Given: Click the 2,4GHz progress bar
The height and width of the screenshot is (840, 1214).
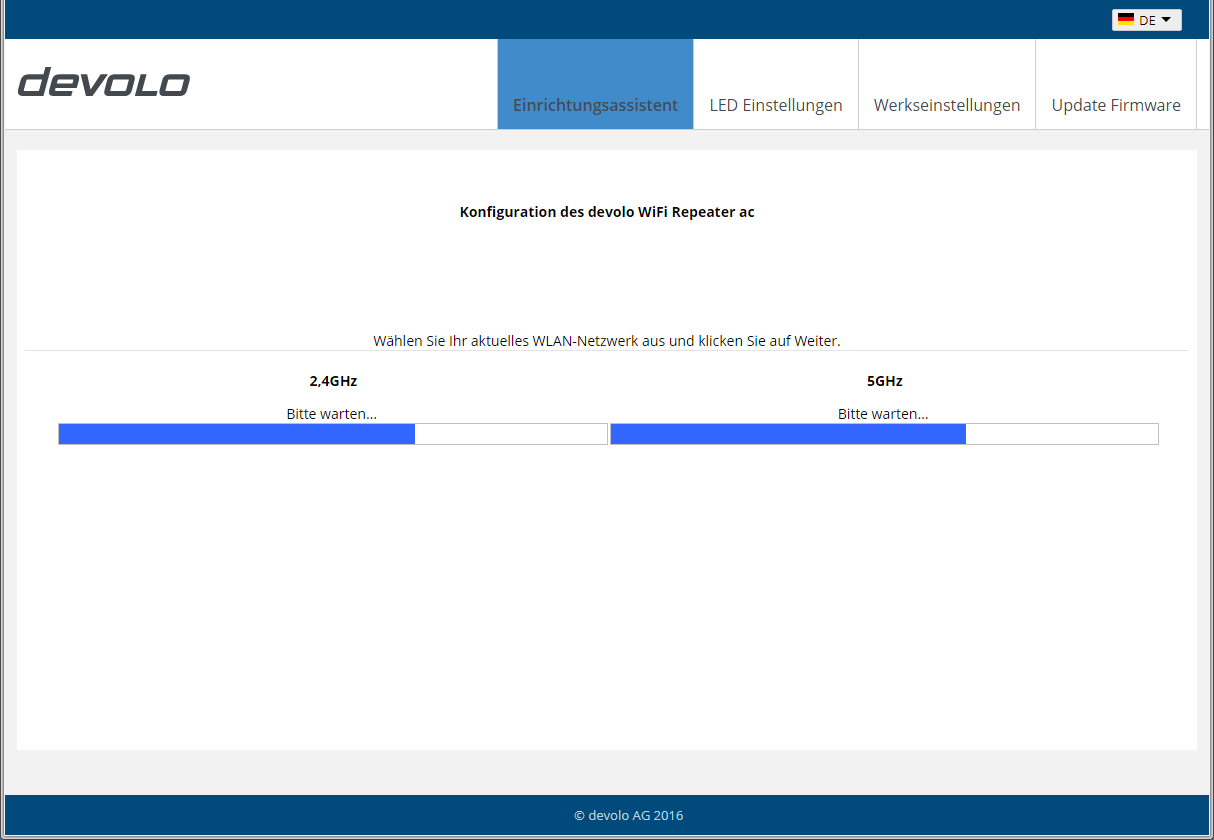Looking at the screenshot, I should (333, 434).
